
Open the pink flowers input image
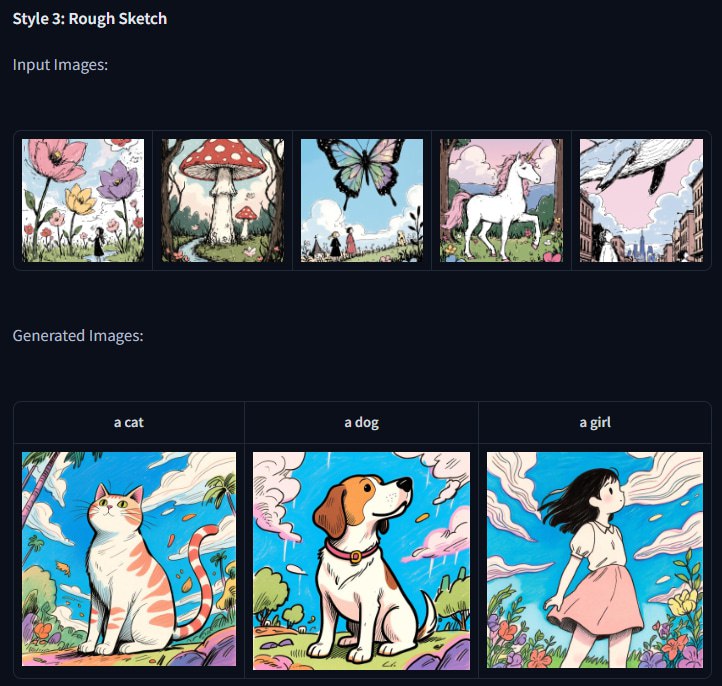tap(83, 200)
